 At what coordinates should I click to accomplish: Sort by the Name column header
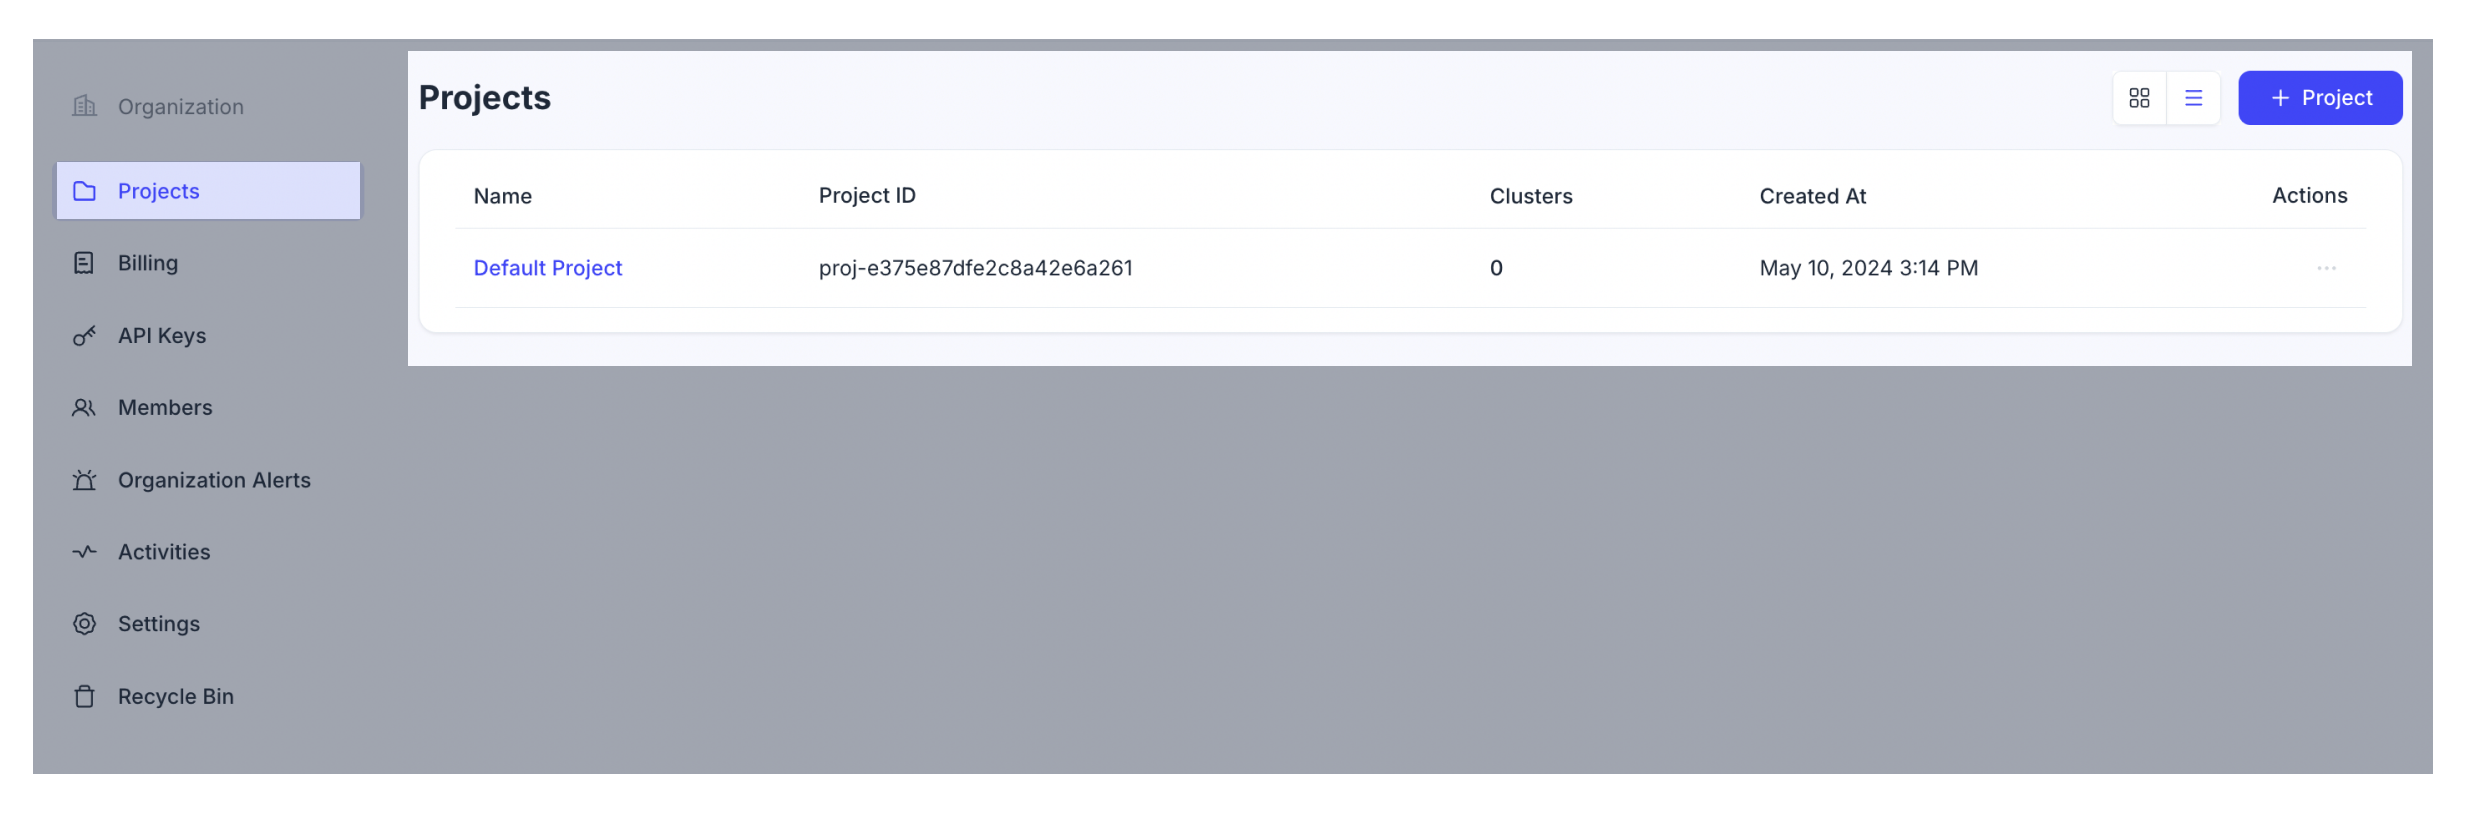(502, 195)
